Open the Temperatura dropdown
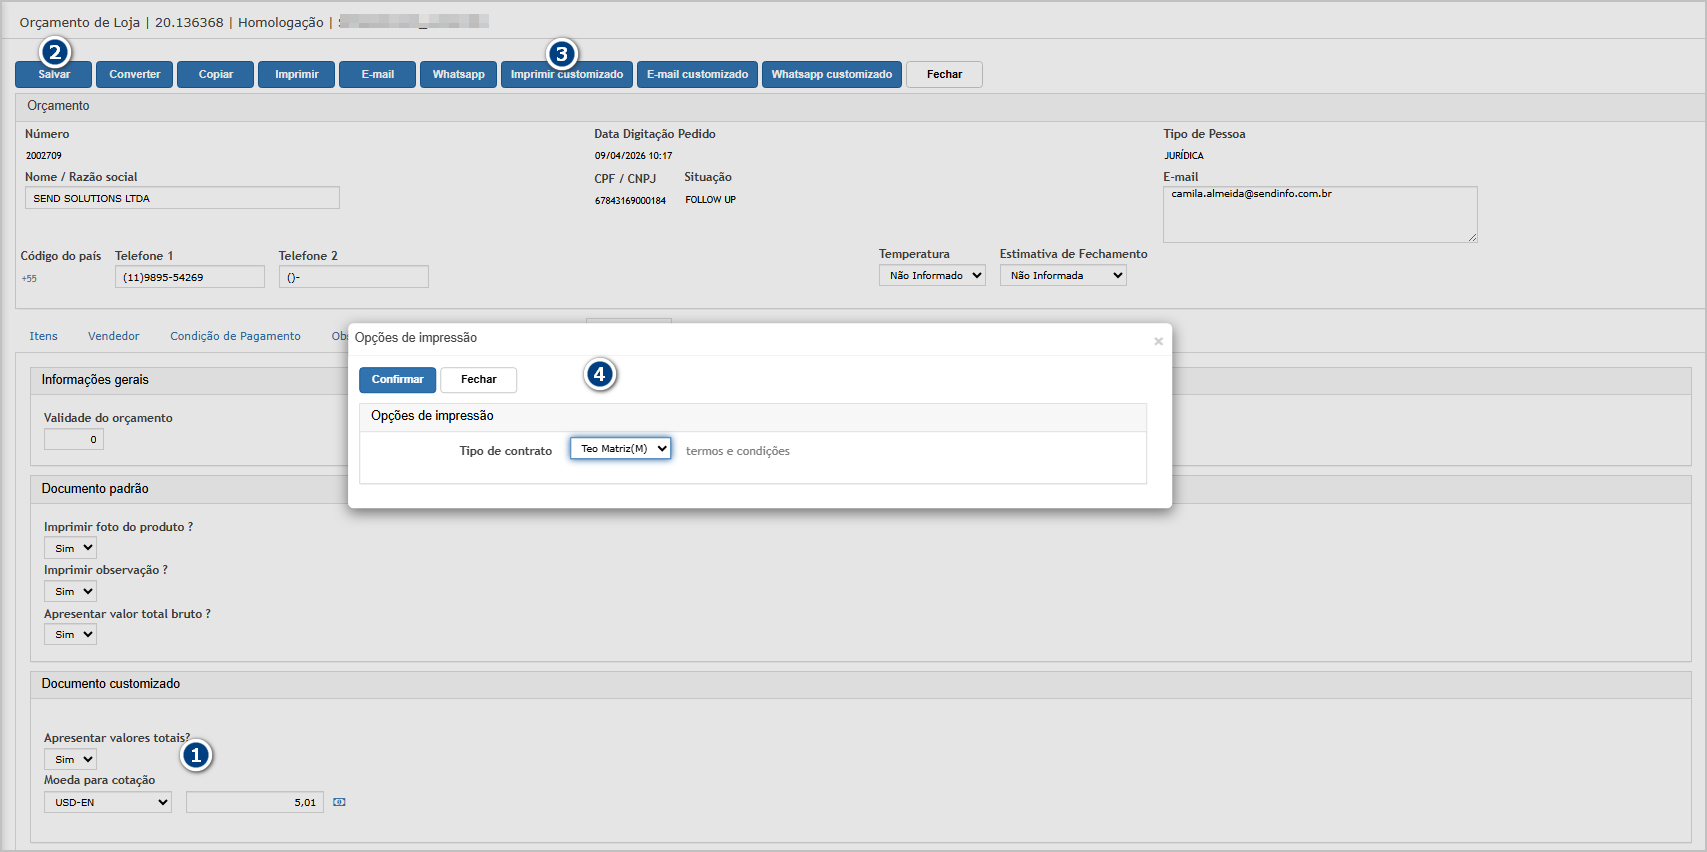Viewport: 1707px width, 852px height. point(932,275)
